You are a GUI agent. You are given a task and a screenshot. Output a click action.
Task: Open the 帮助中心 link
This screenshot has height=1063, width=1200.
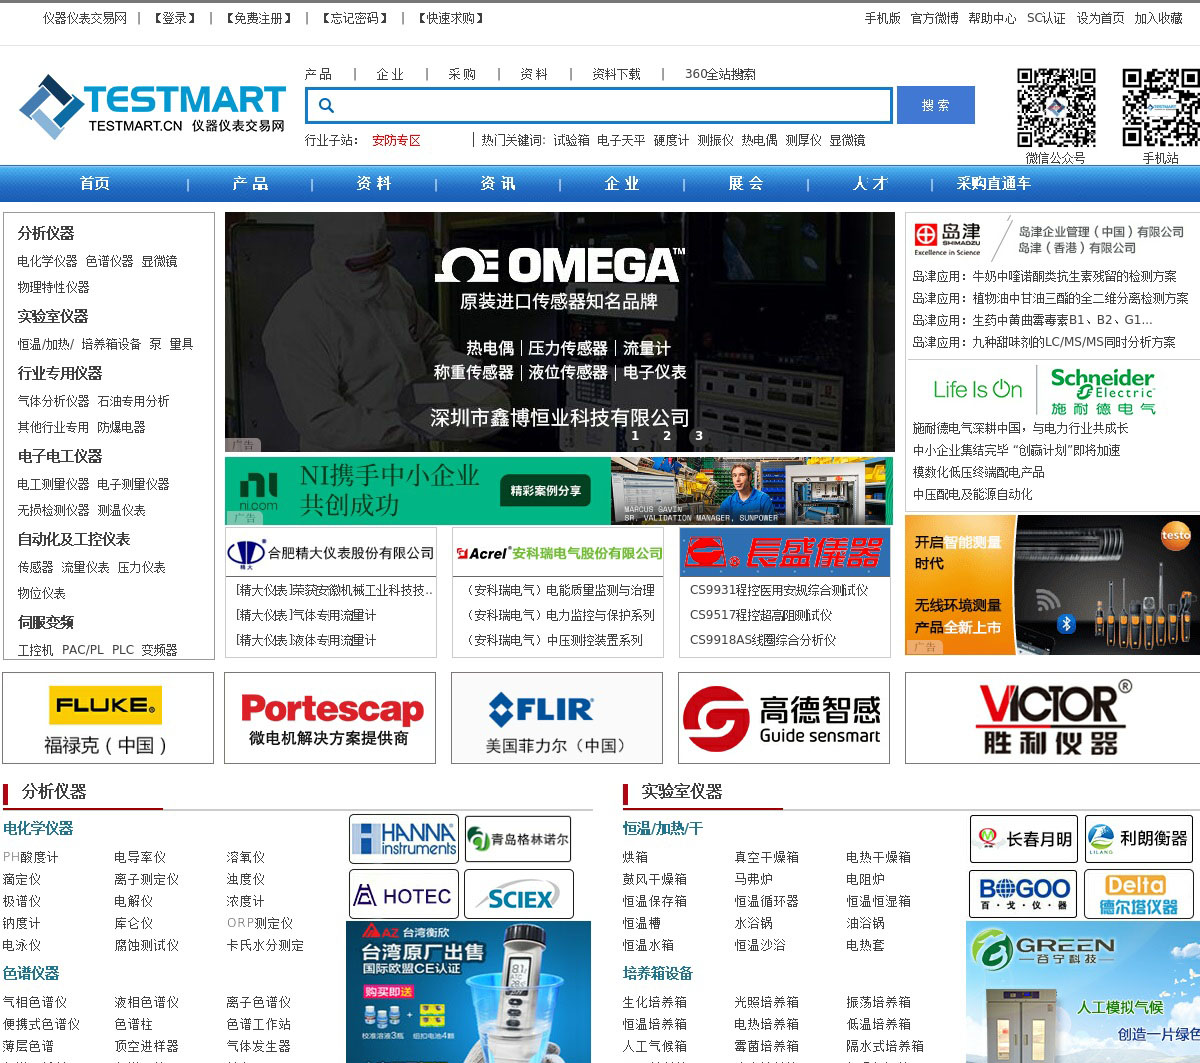tap(992, 18)
